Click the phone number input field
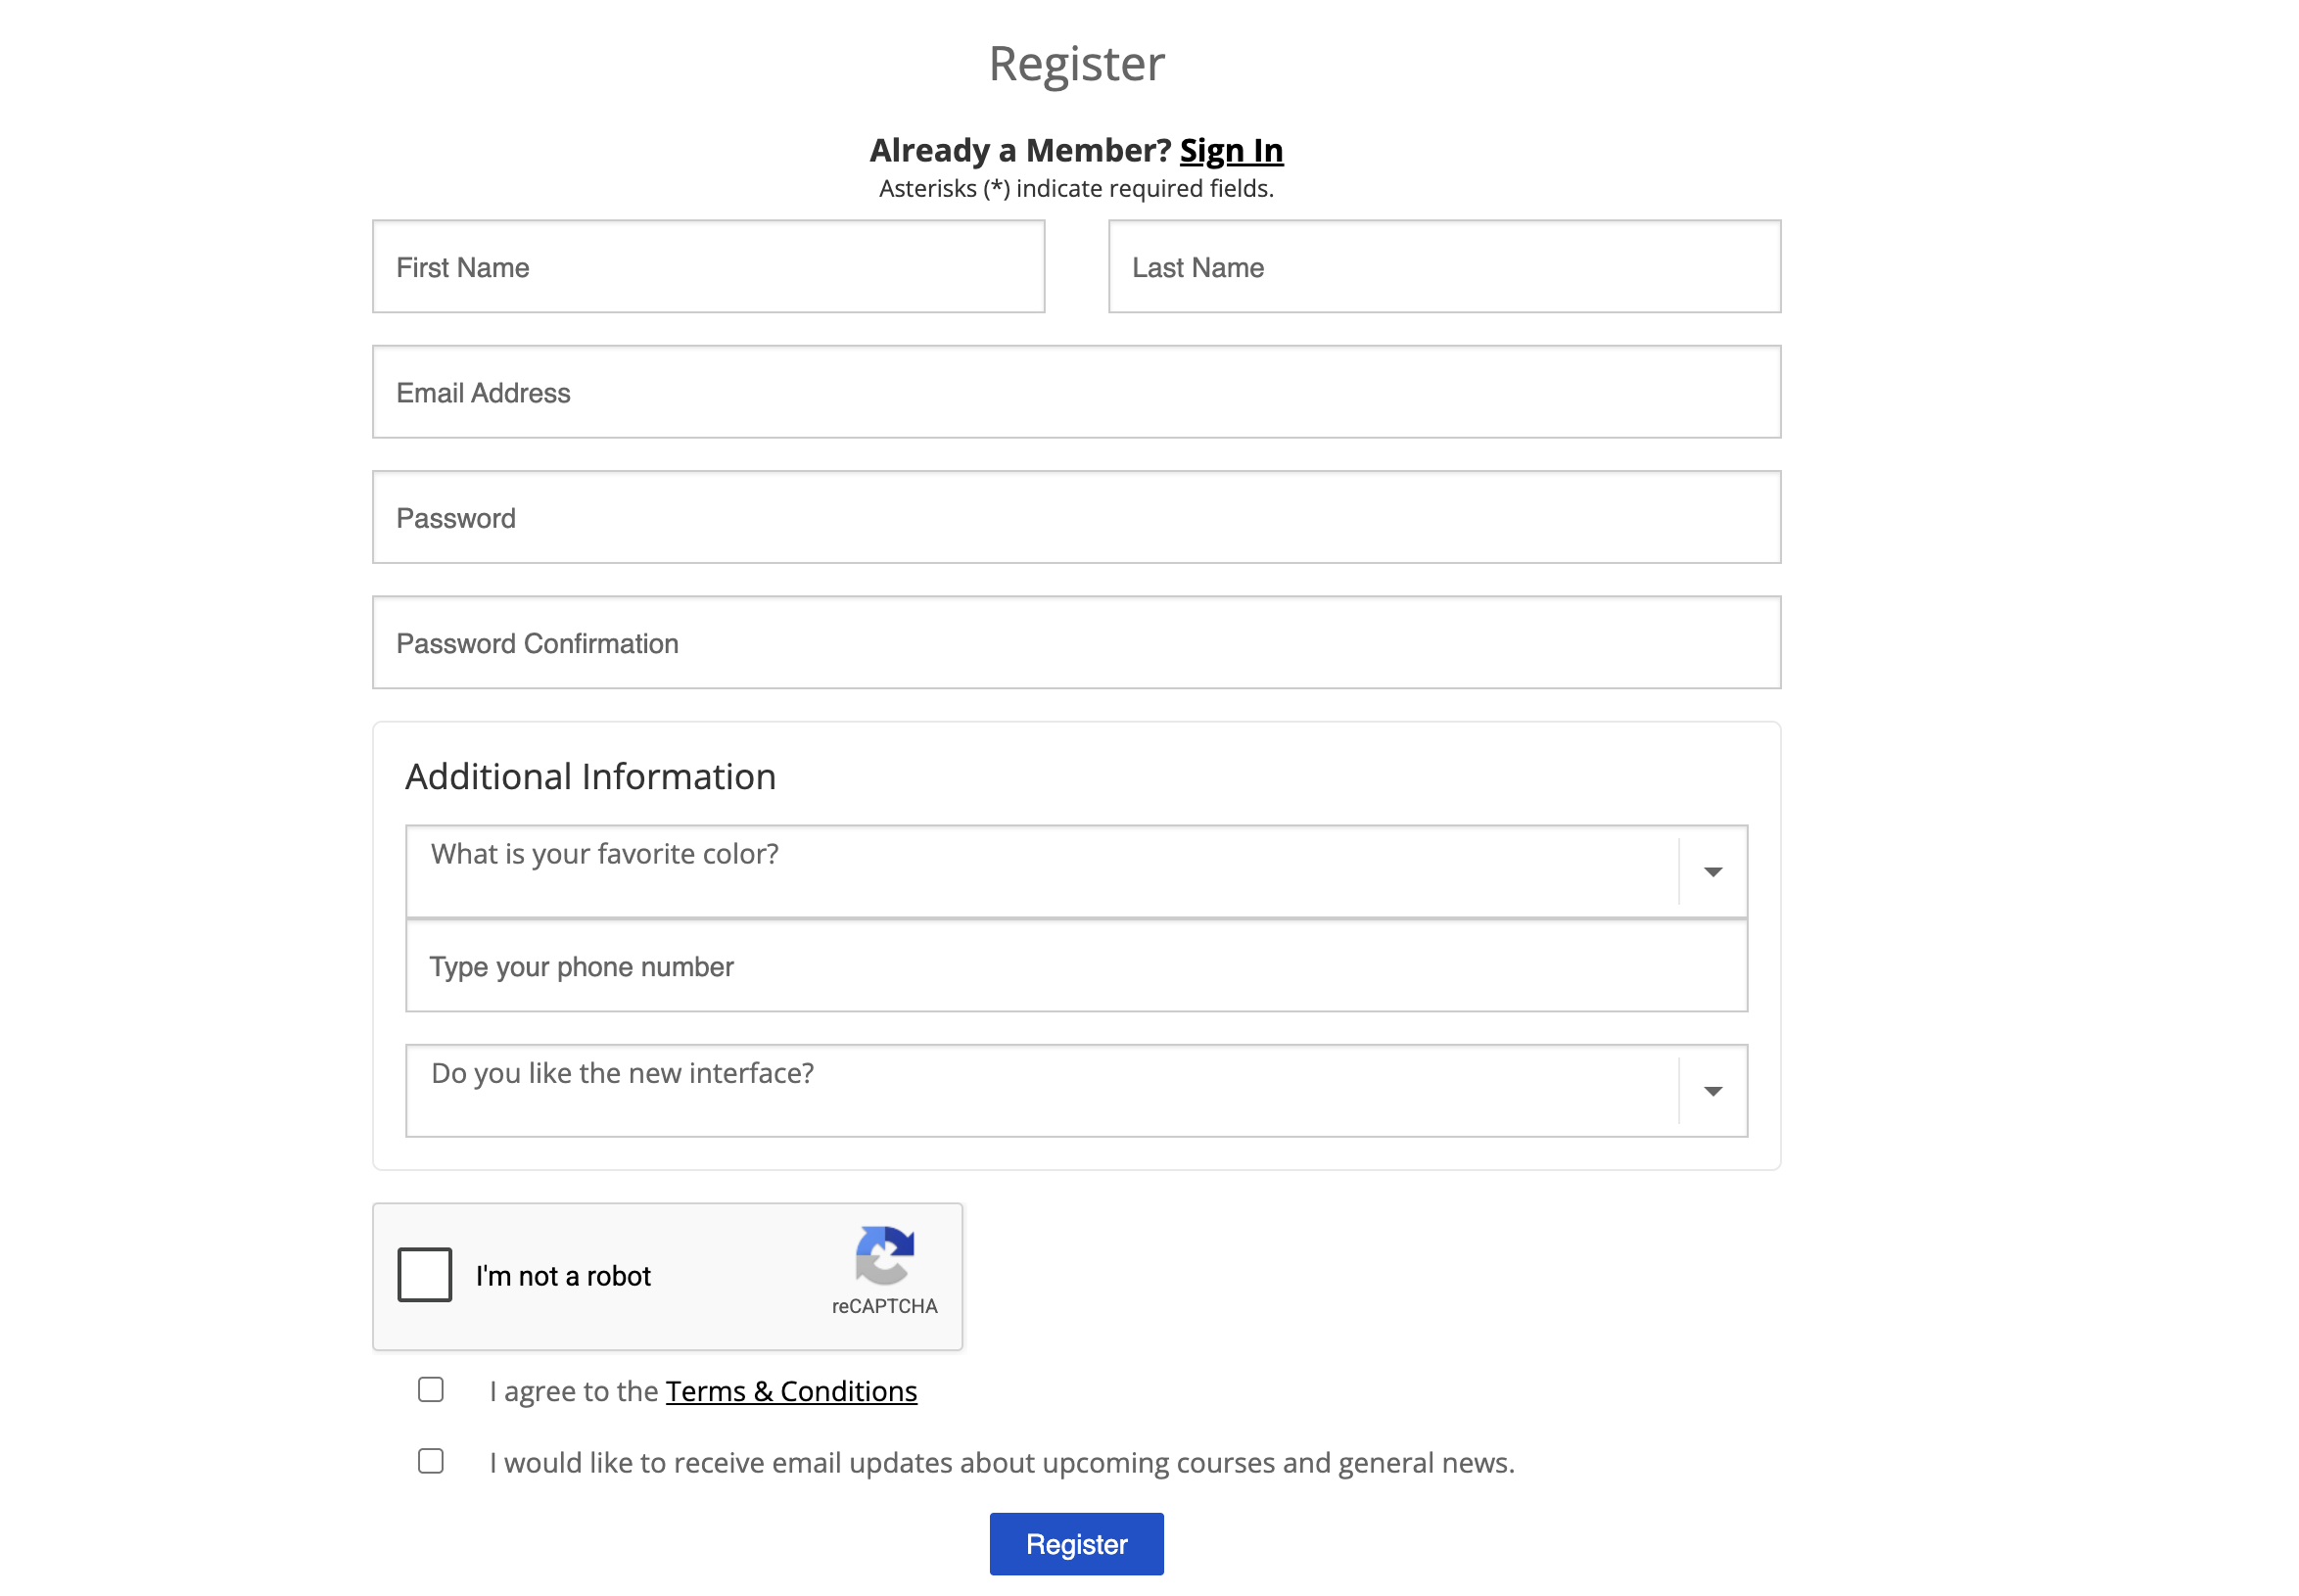2299x1596 pixels. tap(1076, 966)
